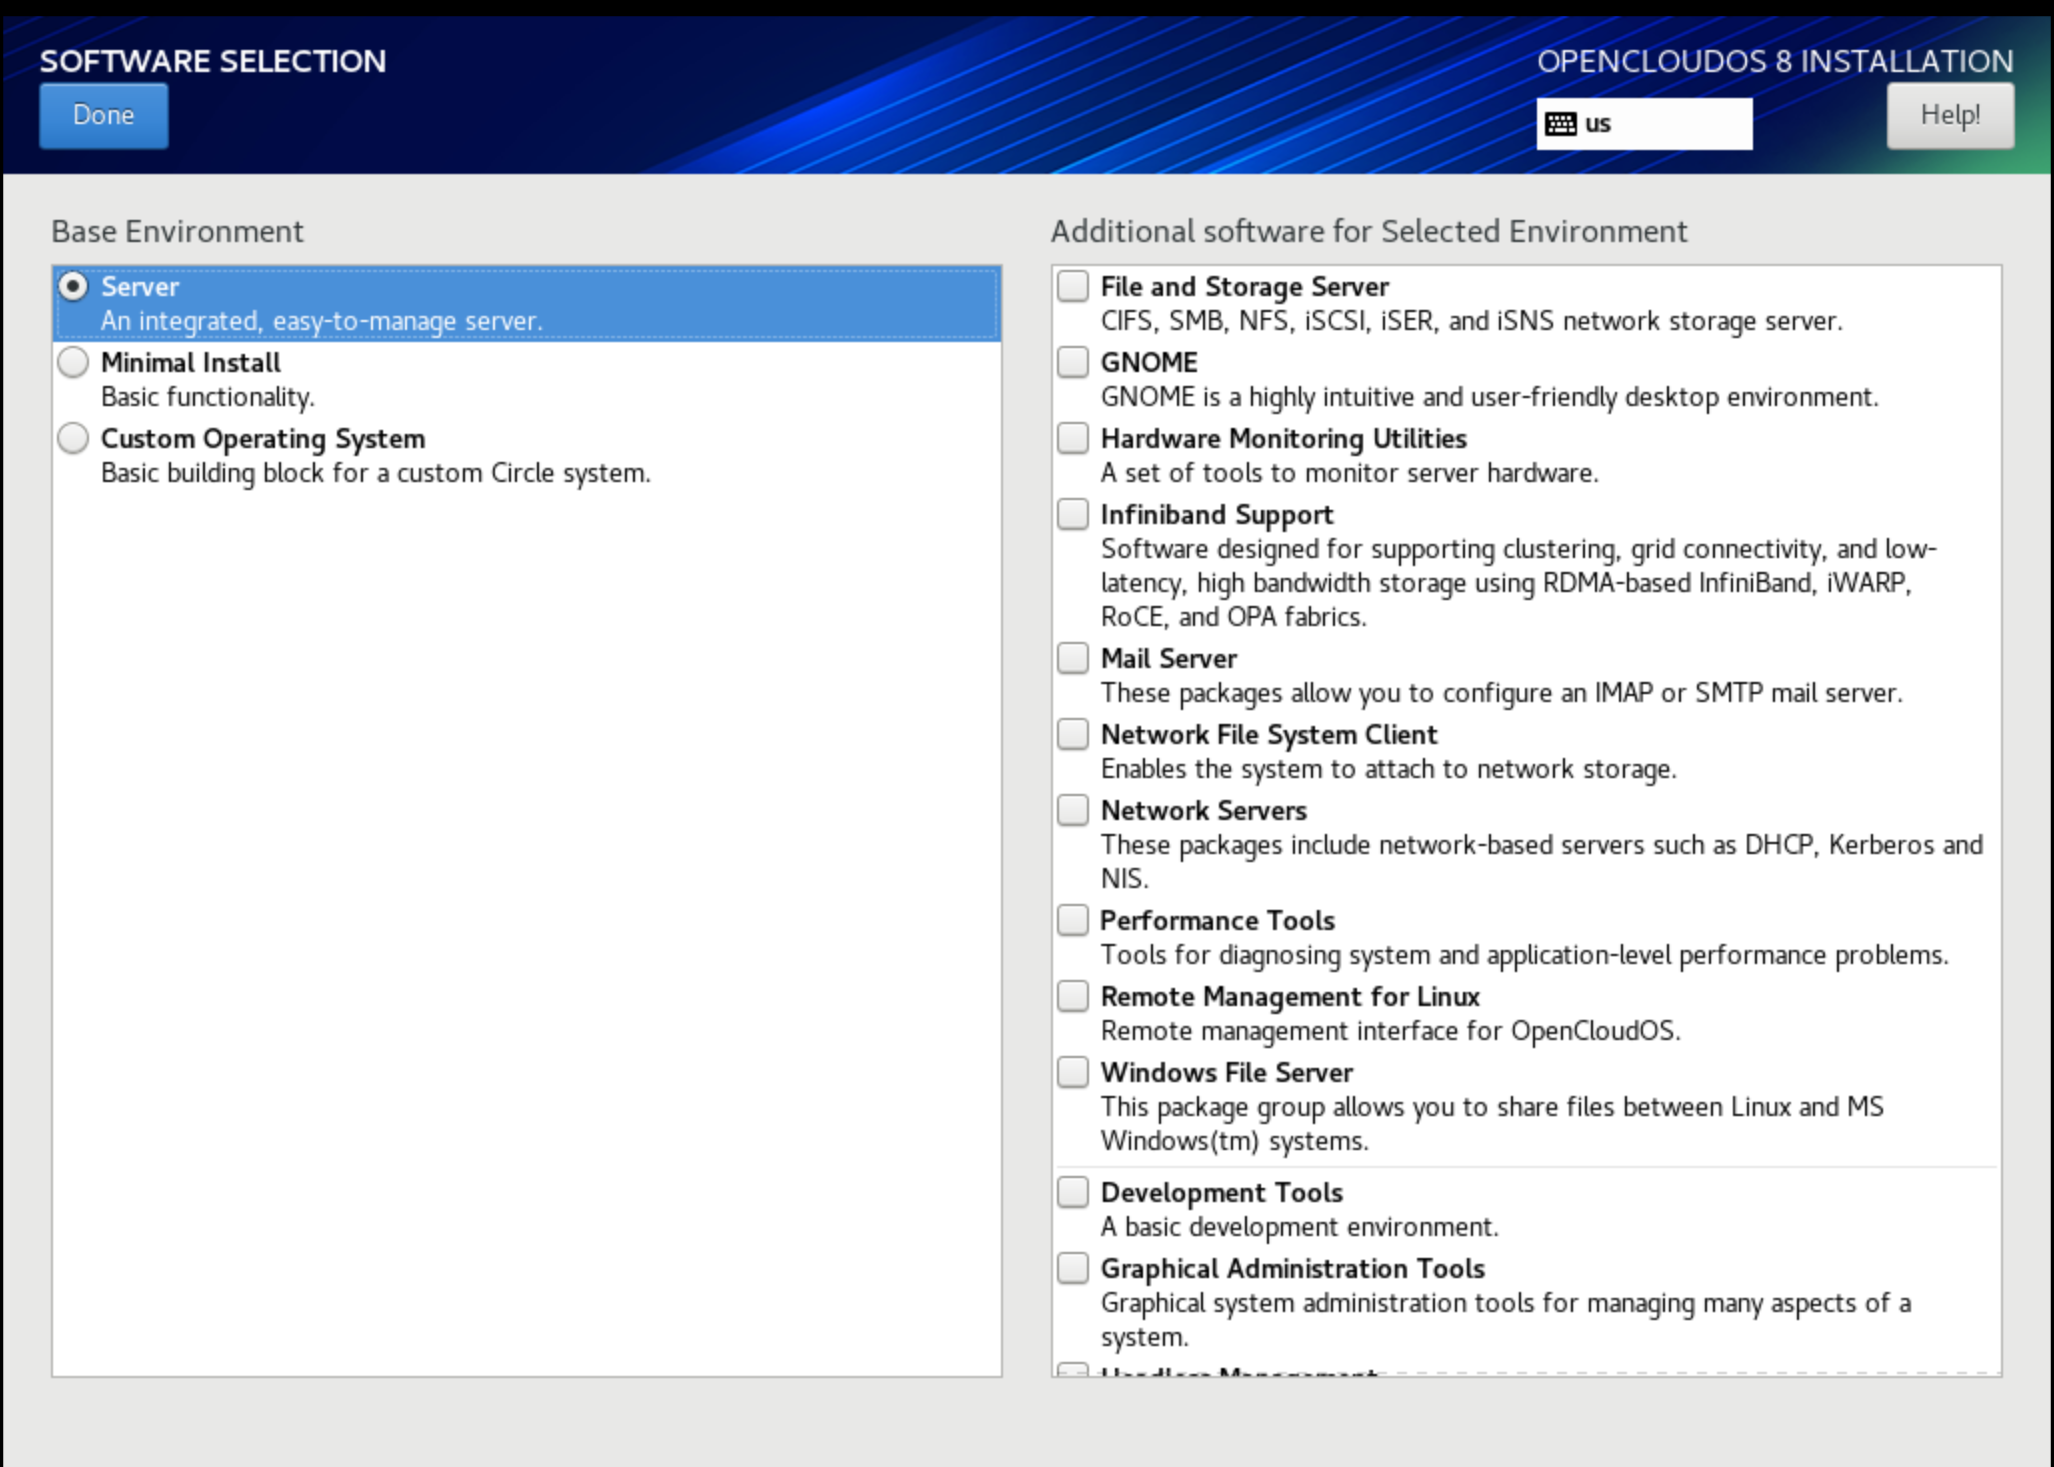The image size is (2054, 1467).
Task: Click the 'File and Storage Server' label
Action: [1245, 286]
